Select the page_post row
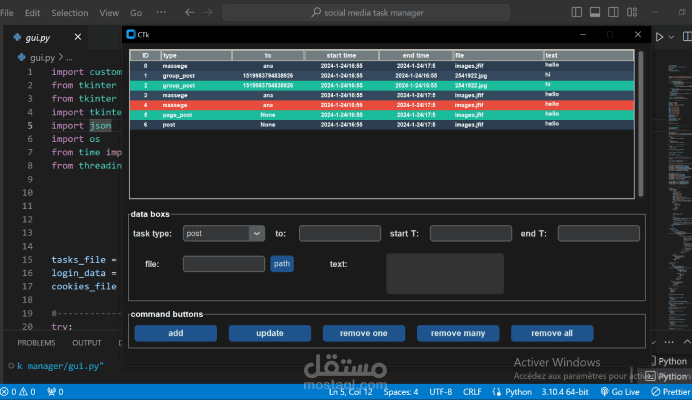 382,115
